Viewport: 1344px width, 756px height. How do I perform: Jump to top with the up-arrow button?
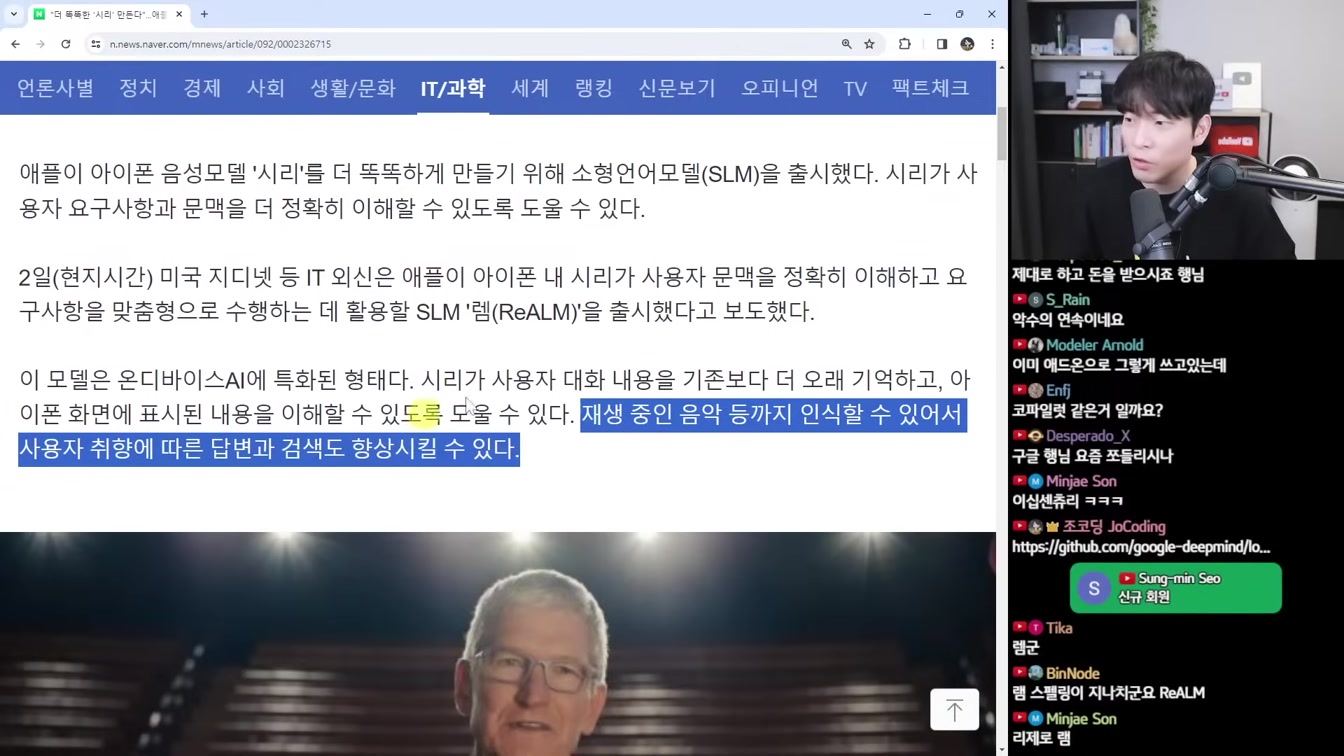(954, 709)
